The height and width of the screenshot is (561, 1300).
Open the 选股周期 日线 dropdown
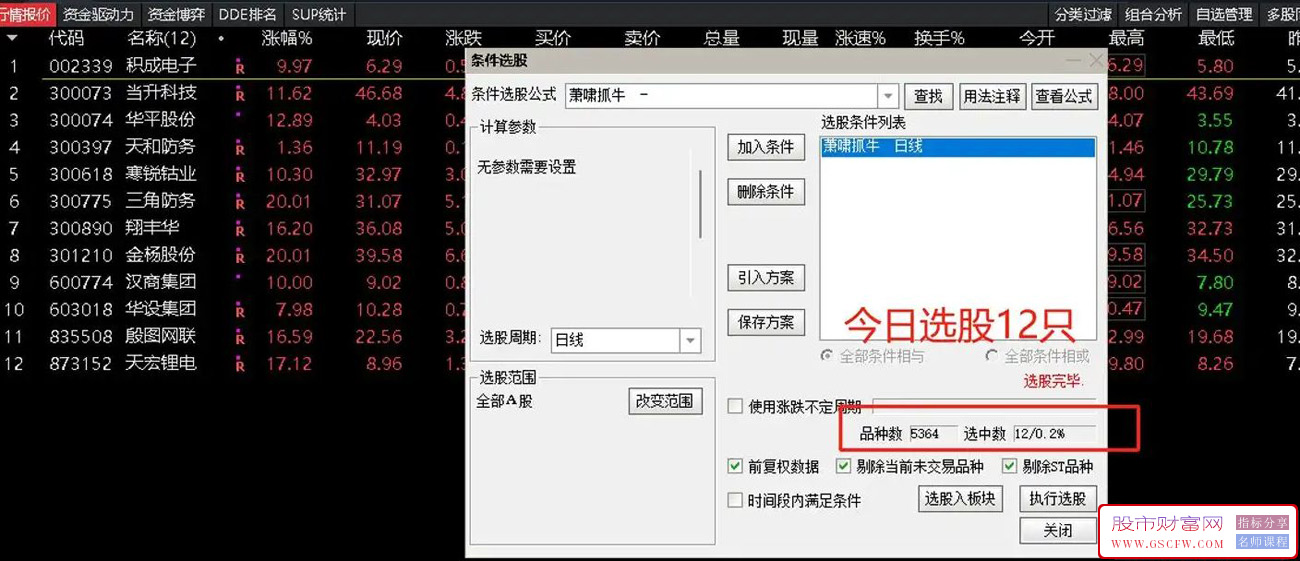coord(690,341)
